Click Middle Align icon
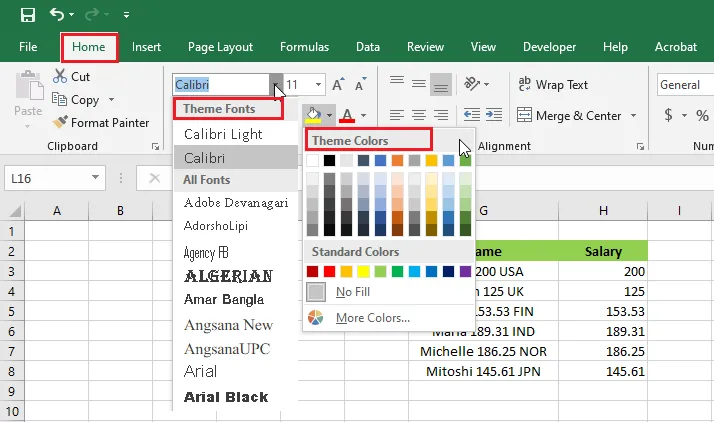Viewport: 714px width, 422px height. point(418,84)
